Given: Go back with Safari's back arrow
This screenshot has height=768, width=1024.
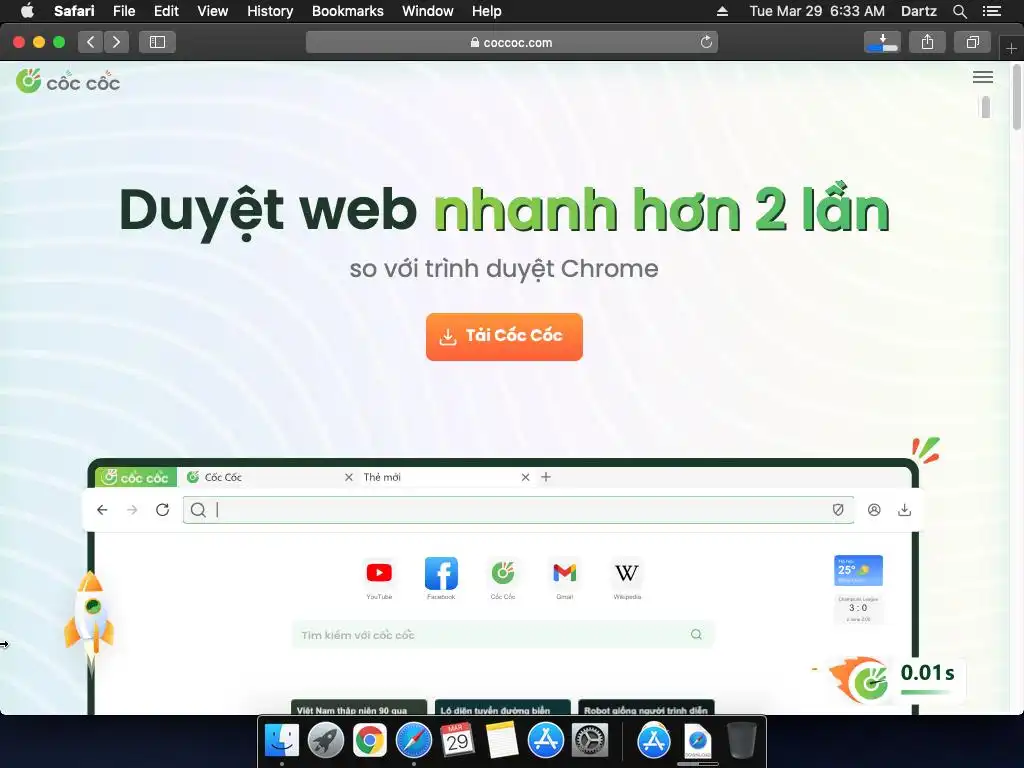Looking at the screenshot, I should 91,42.
